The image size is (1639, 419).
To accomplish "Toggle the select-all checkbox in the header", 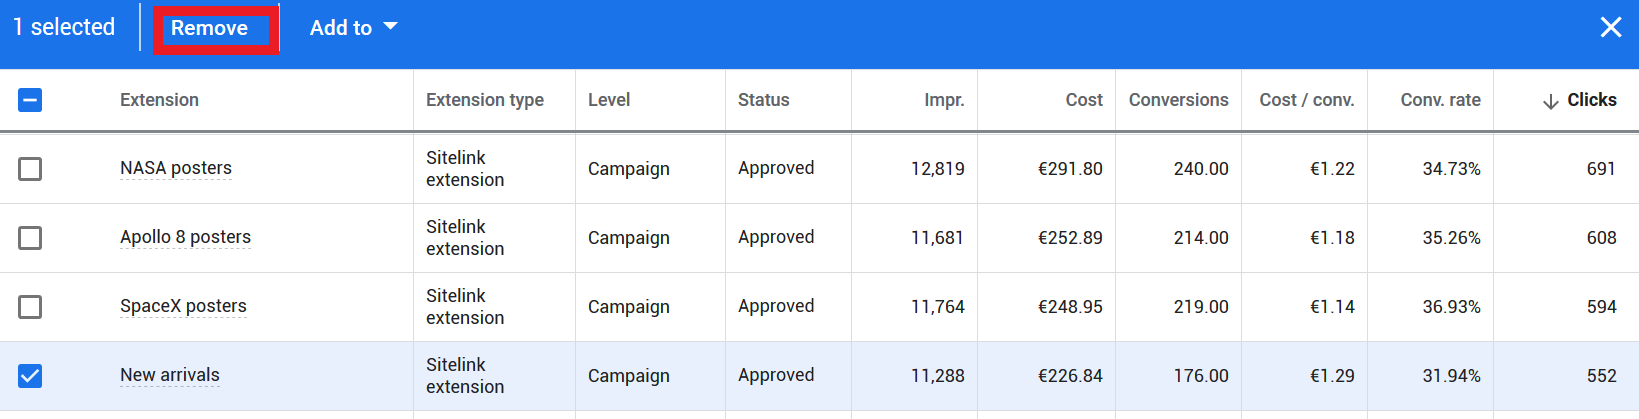I will pyautogui.click(x=30, y=100).
